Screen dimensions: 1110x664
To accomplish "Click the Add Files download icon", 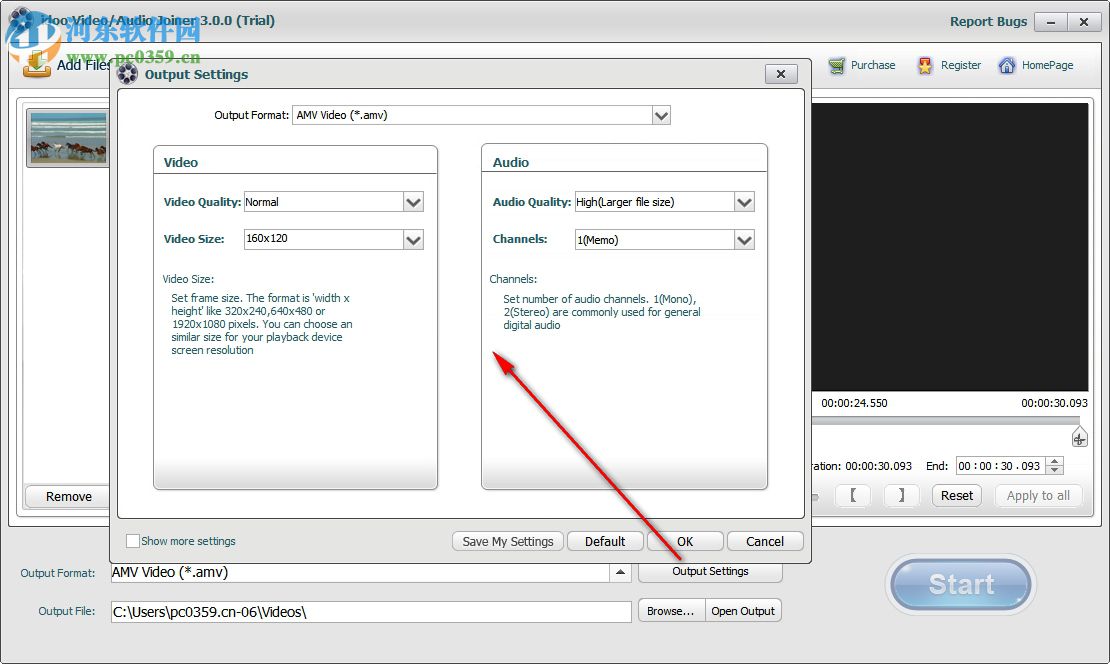I will pyautogui.click(x=37, y=64).
